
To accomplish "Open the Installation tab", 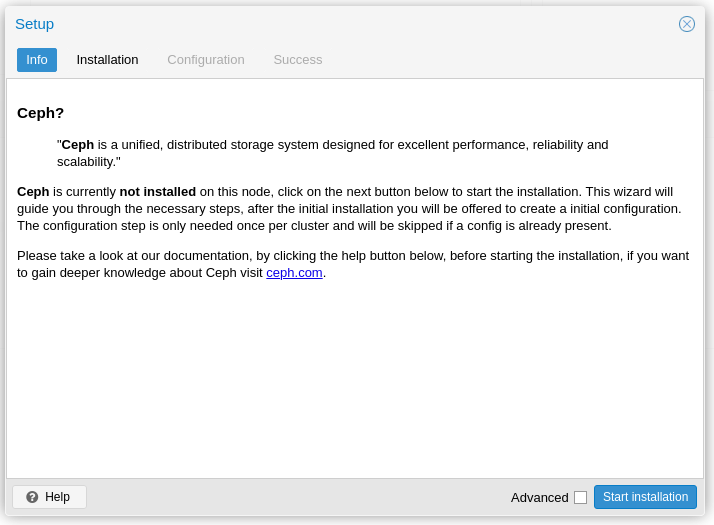I will pos(107,60).
